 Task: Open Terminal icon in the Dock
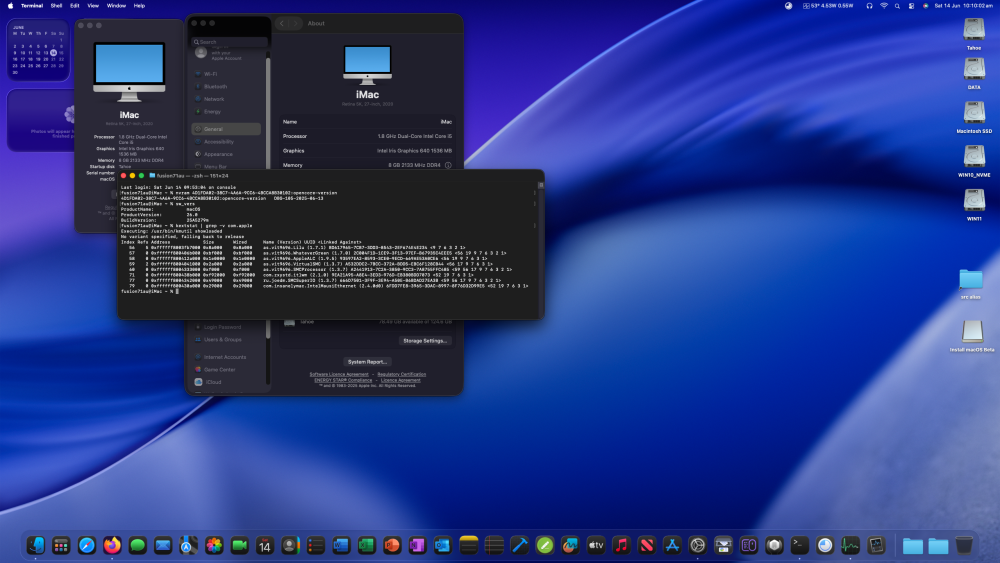pyautogui.click(x=799, y=545)
